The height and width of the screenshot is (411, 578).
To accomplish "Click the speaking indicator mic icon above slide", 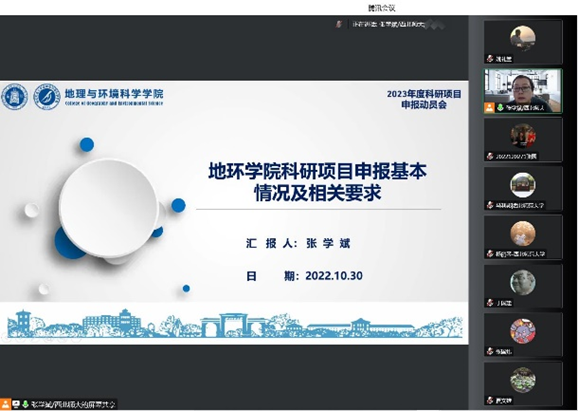I will [x=339, y=24].
